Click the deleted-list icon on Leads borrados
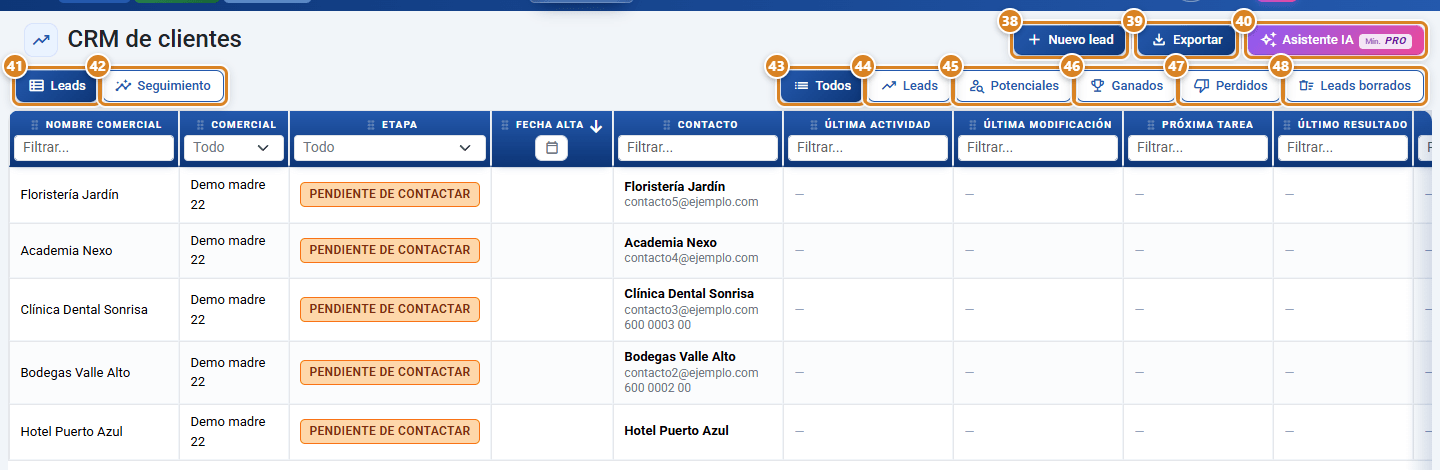The width and height of the screenshot is (1440, 470). 1306,86
